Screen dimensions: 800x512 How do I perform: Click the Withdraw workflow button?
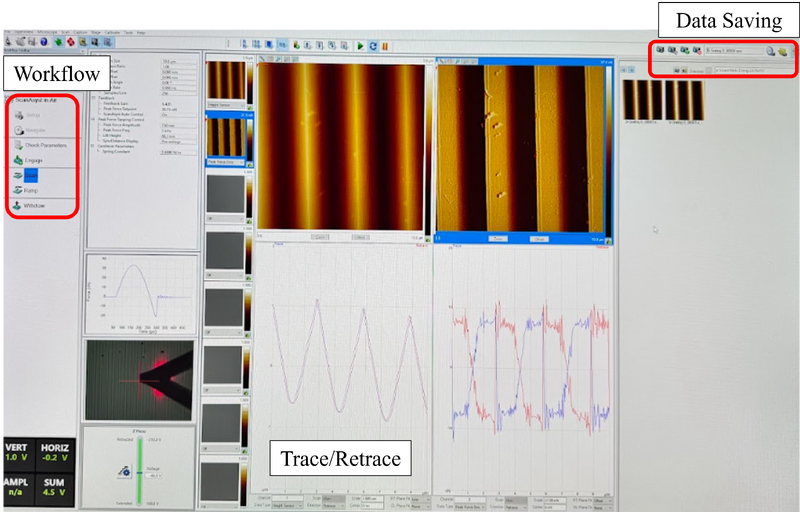pyautogui.click(x=36, y=206)
